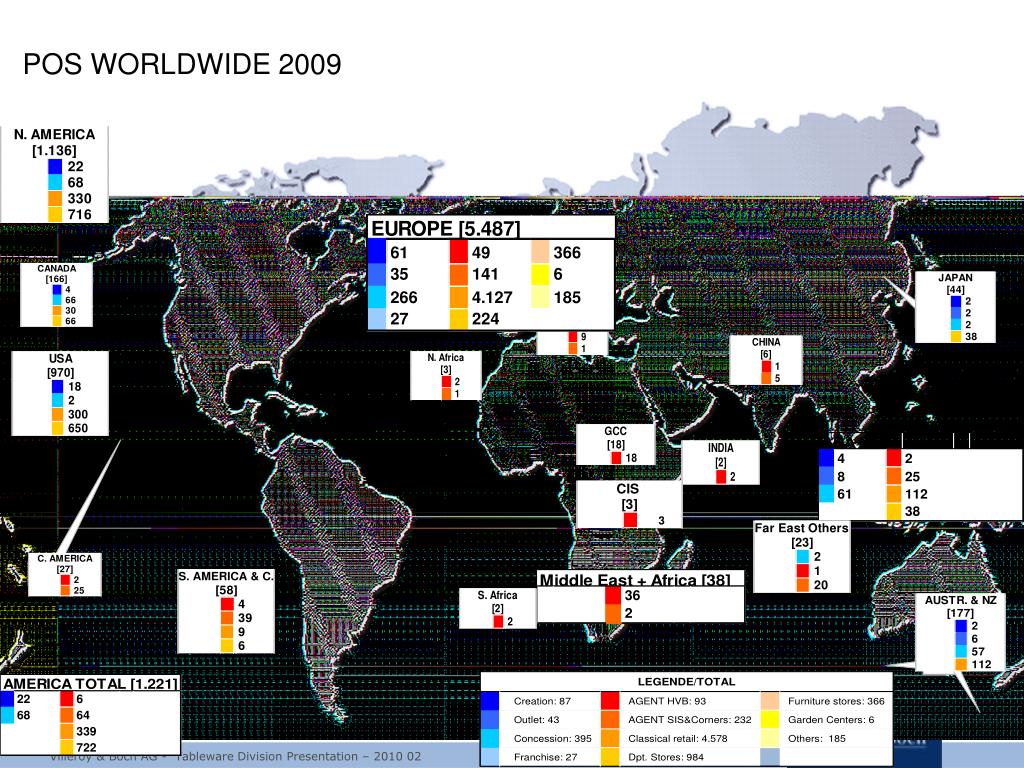Click the blue swatch beside Creation in legend
The height and width of the screenshot is (768, 1024).
tap(490, 701)
